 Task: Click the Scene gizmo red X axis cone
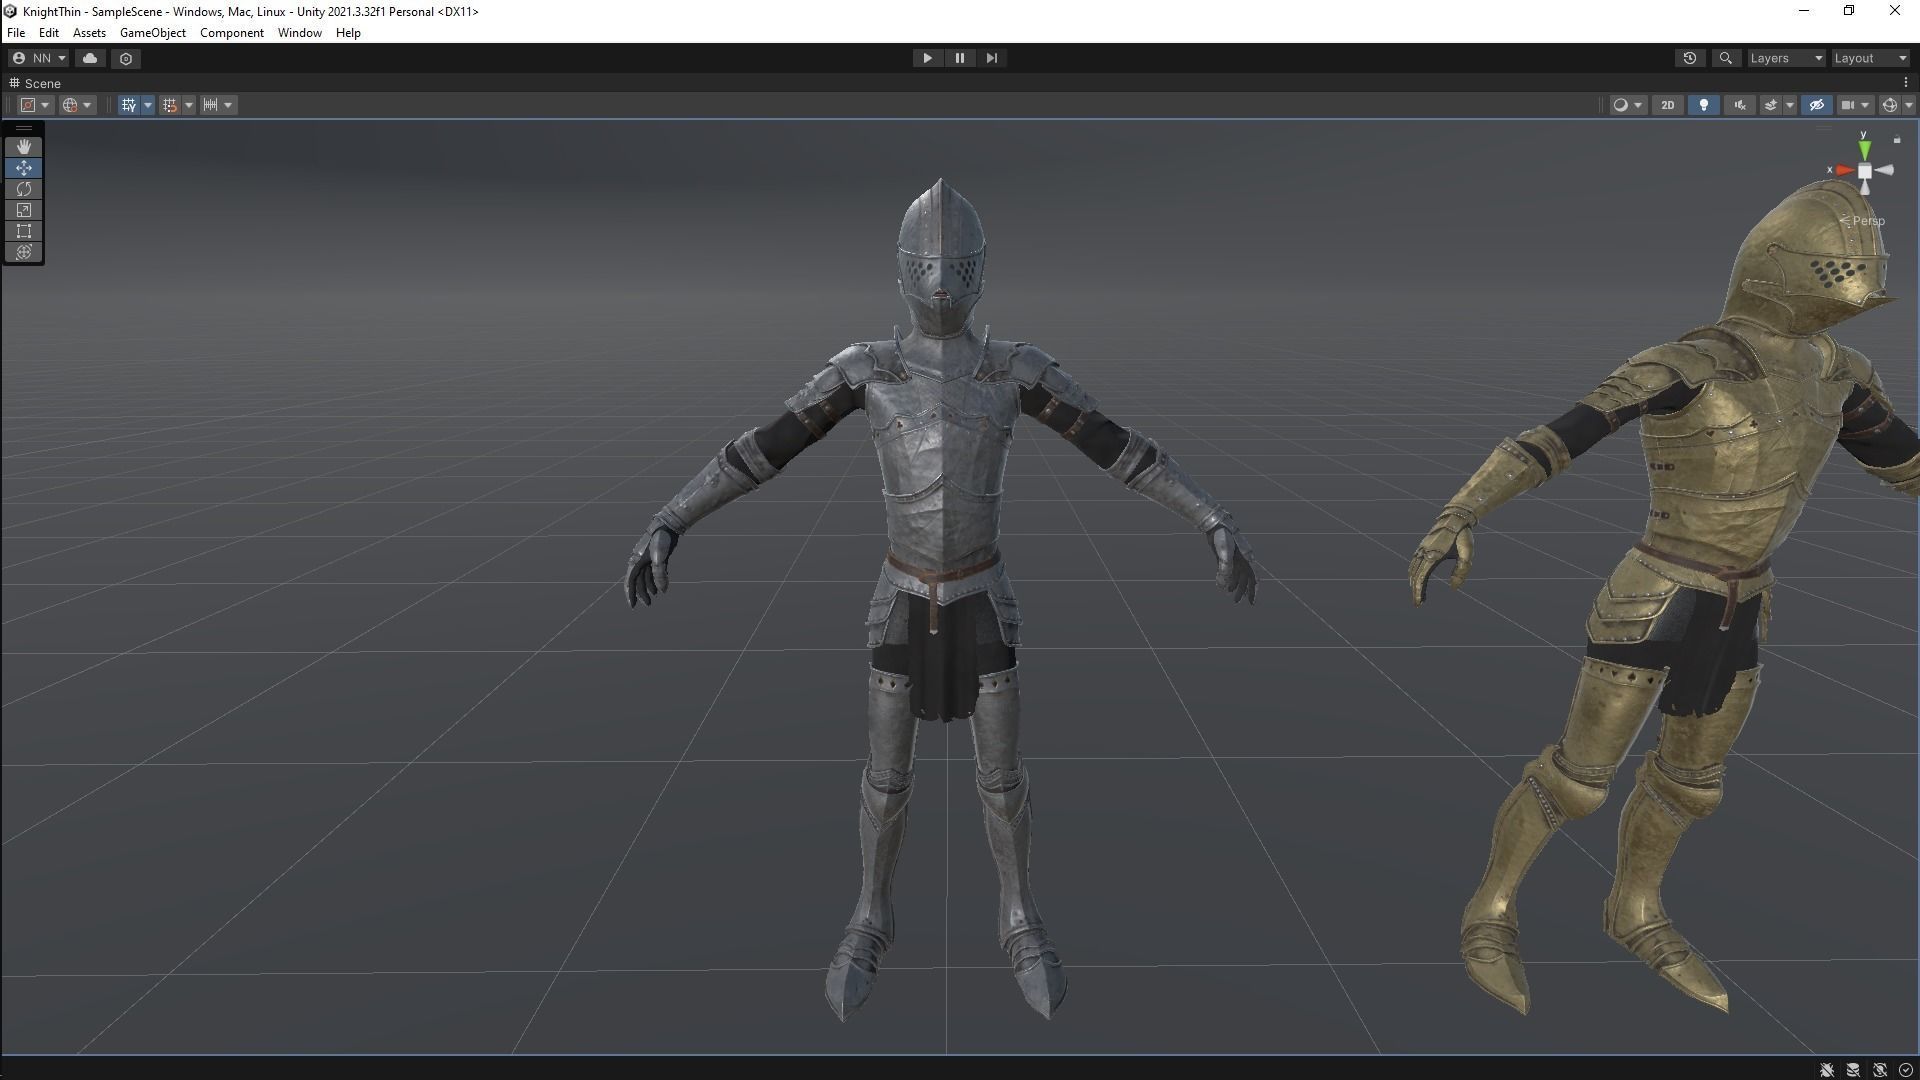[1845, 170]
